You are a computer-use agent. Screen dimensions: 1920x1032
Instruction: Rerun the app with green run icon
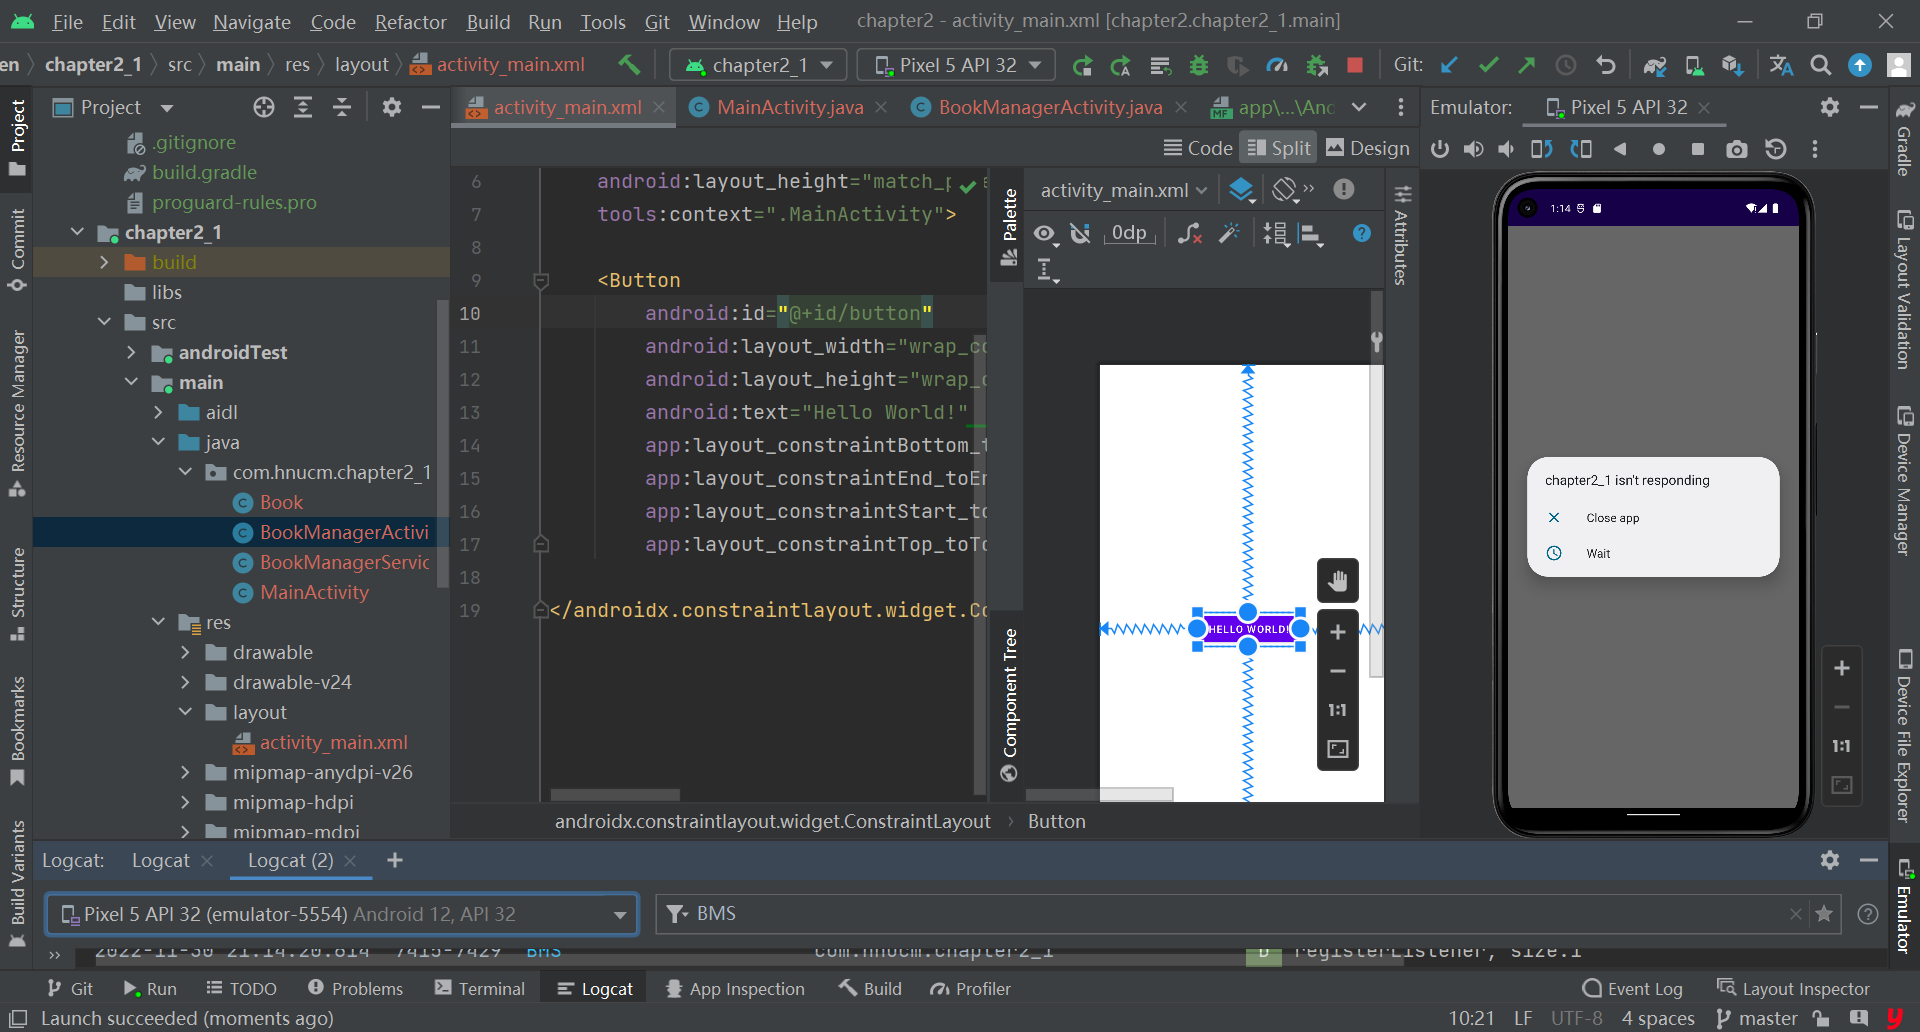[1082, 65]
